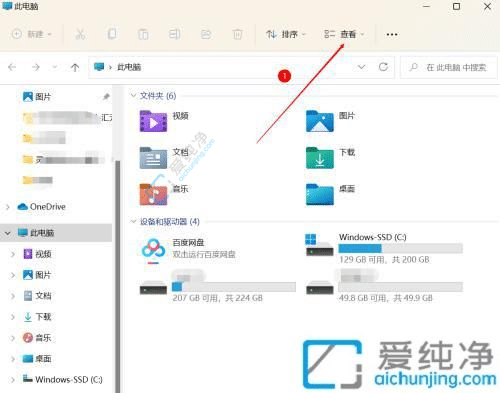Collapse the 设备和驱动器 (4) group
Screen dimensions: 500x393
click(x=133, y=221)
